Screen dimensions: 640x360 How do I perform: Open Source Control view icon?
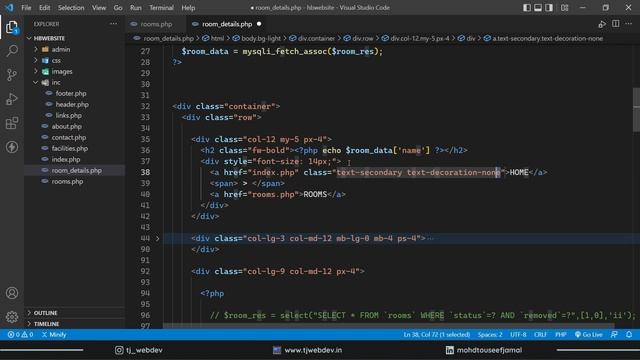[12, 75]
